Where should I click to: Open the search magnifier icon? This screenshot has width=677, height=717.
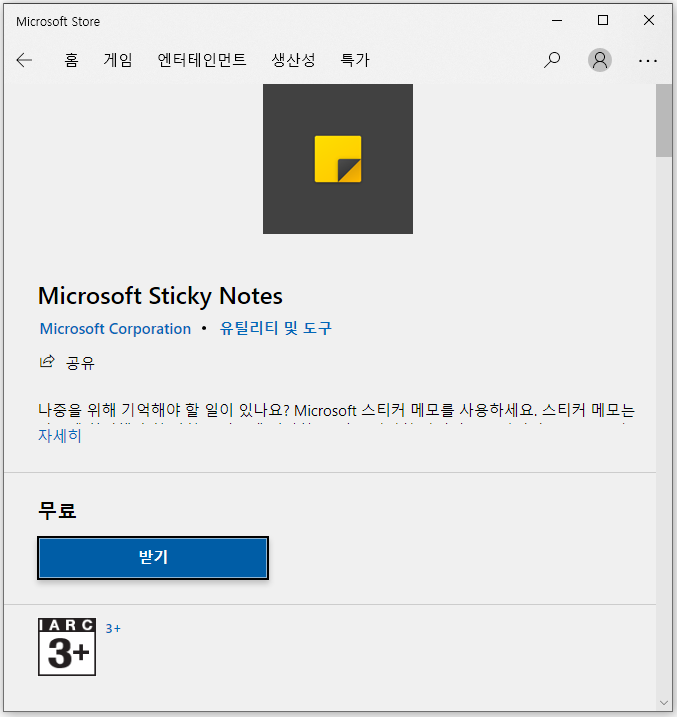pos(552,60)
